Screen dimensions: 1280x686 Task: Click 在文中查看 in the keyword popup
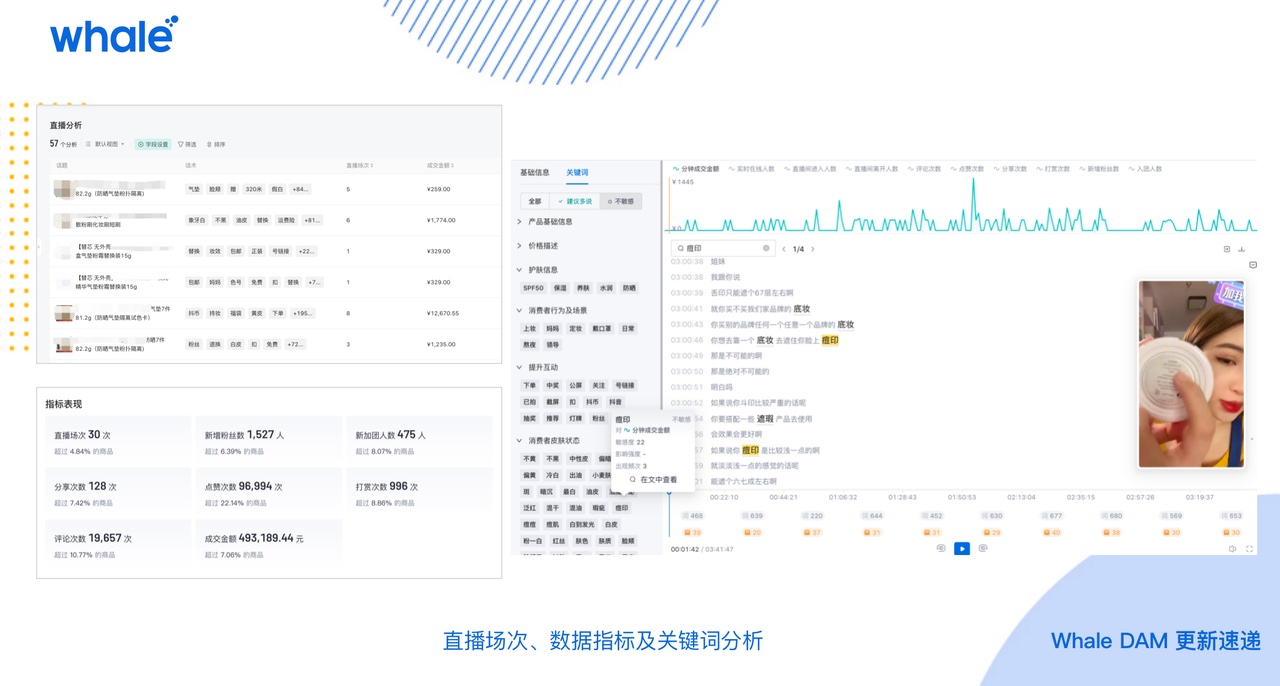pyautogui.click(x=654, y=480)
